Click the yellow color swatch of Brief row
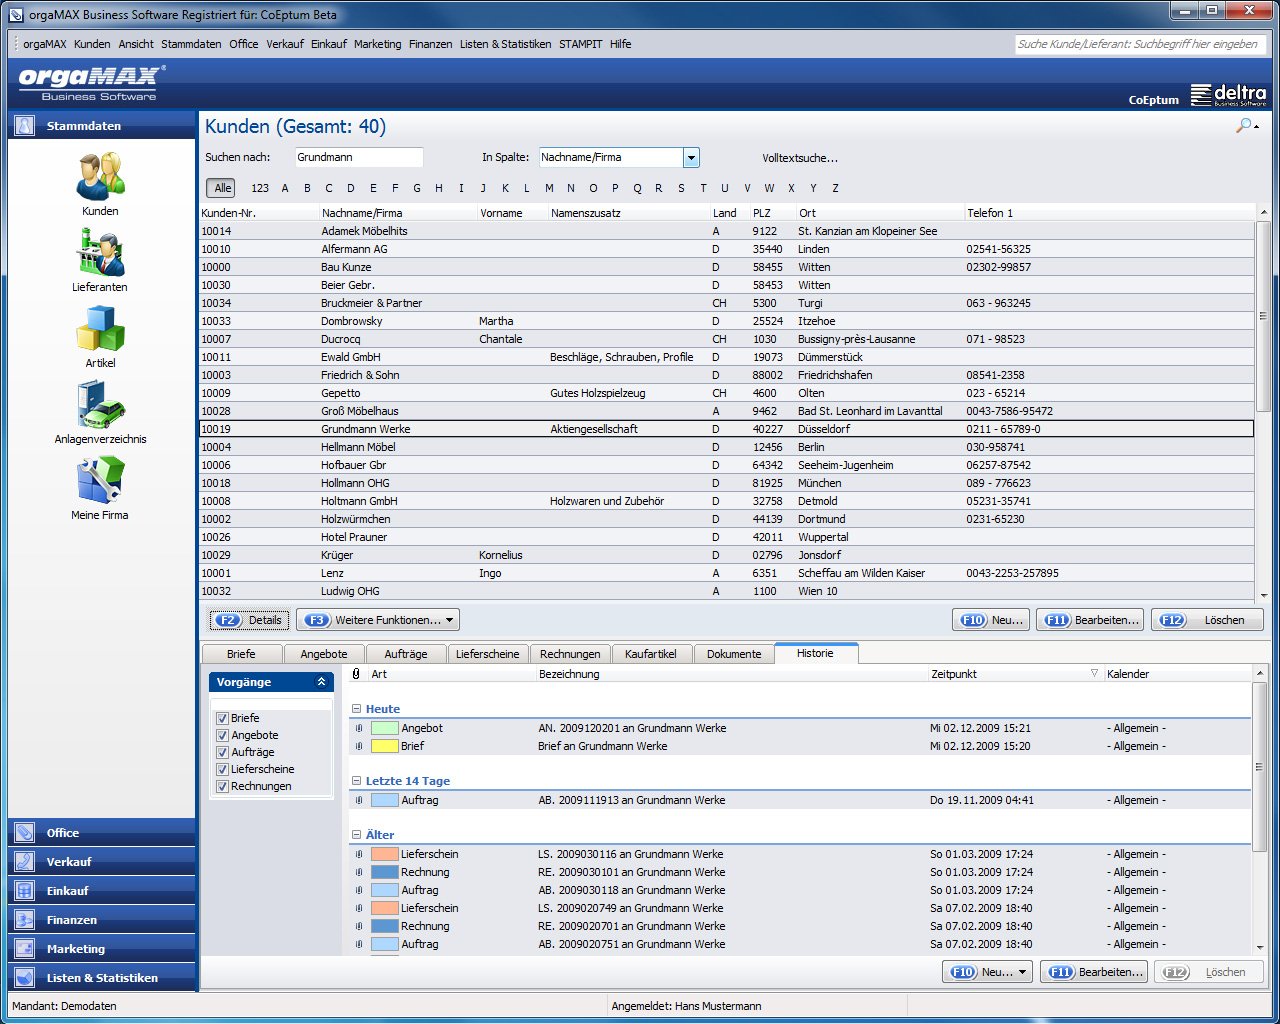Image resolution: width=1280 pixels, height=1024 pixels. click(x=385, y=746)
